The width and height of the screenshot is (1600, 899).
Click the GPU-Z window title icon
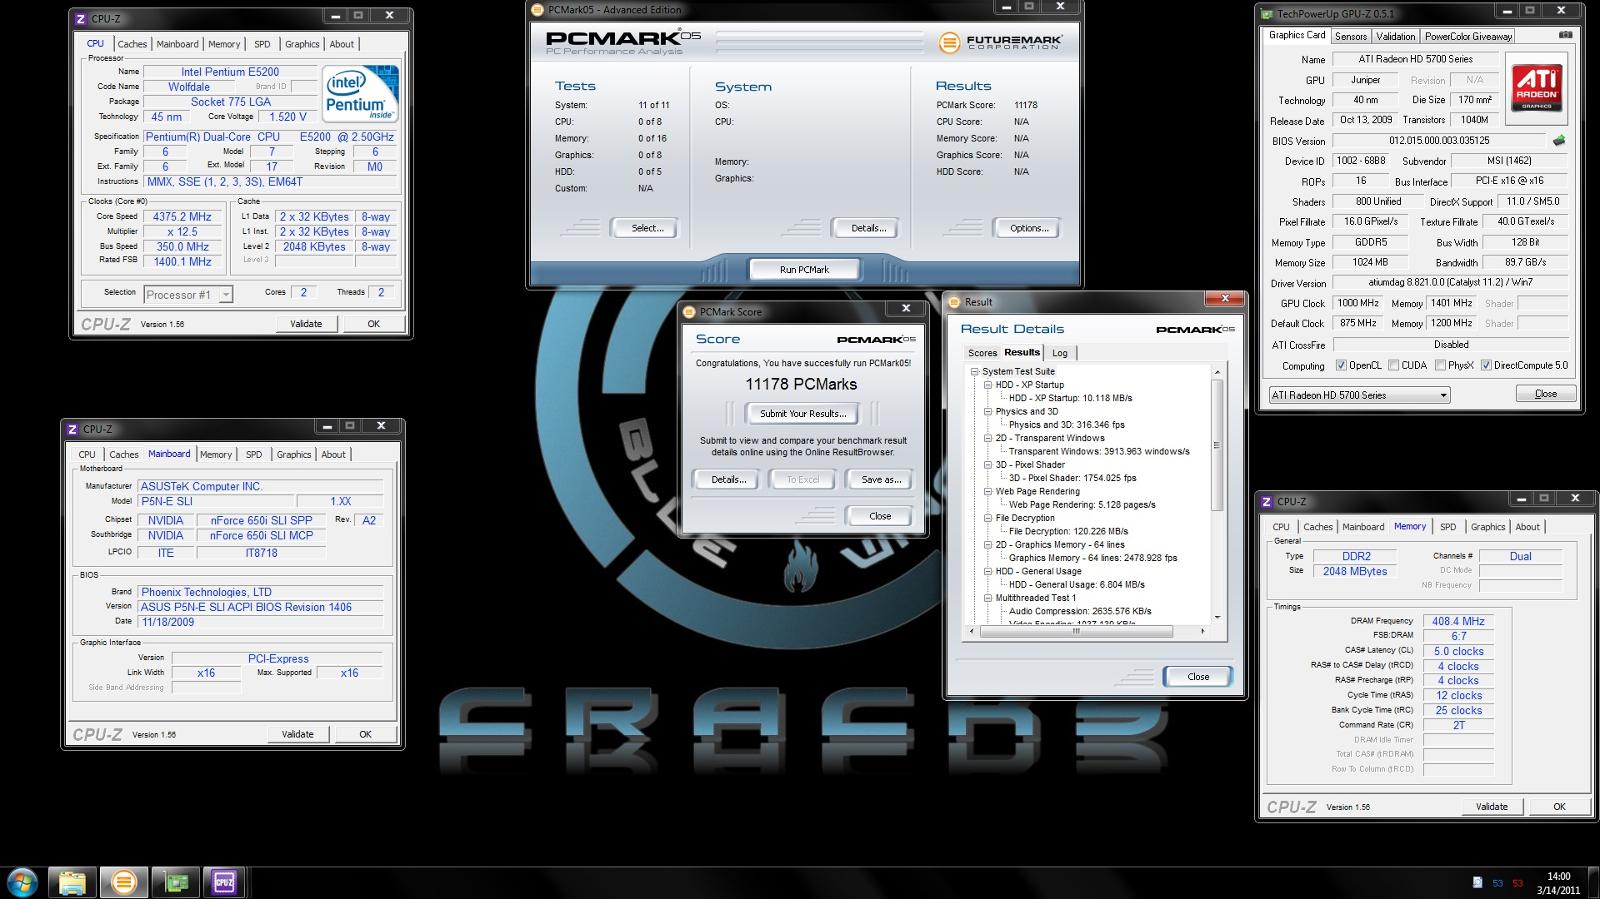click(x=1267, y=14)
